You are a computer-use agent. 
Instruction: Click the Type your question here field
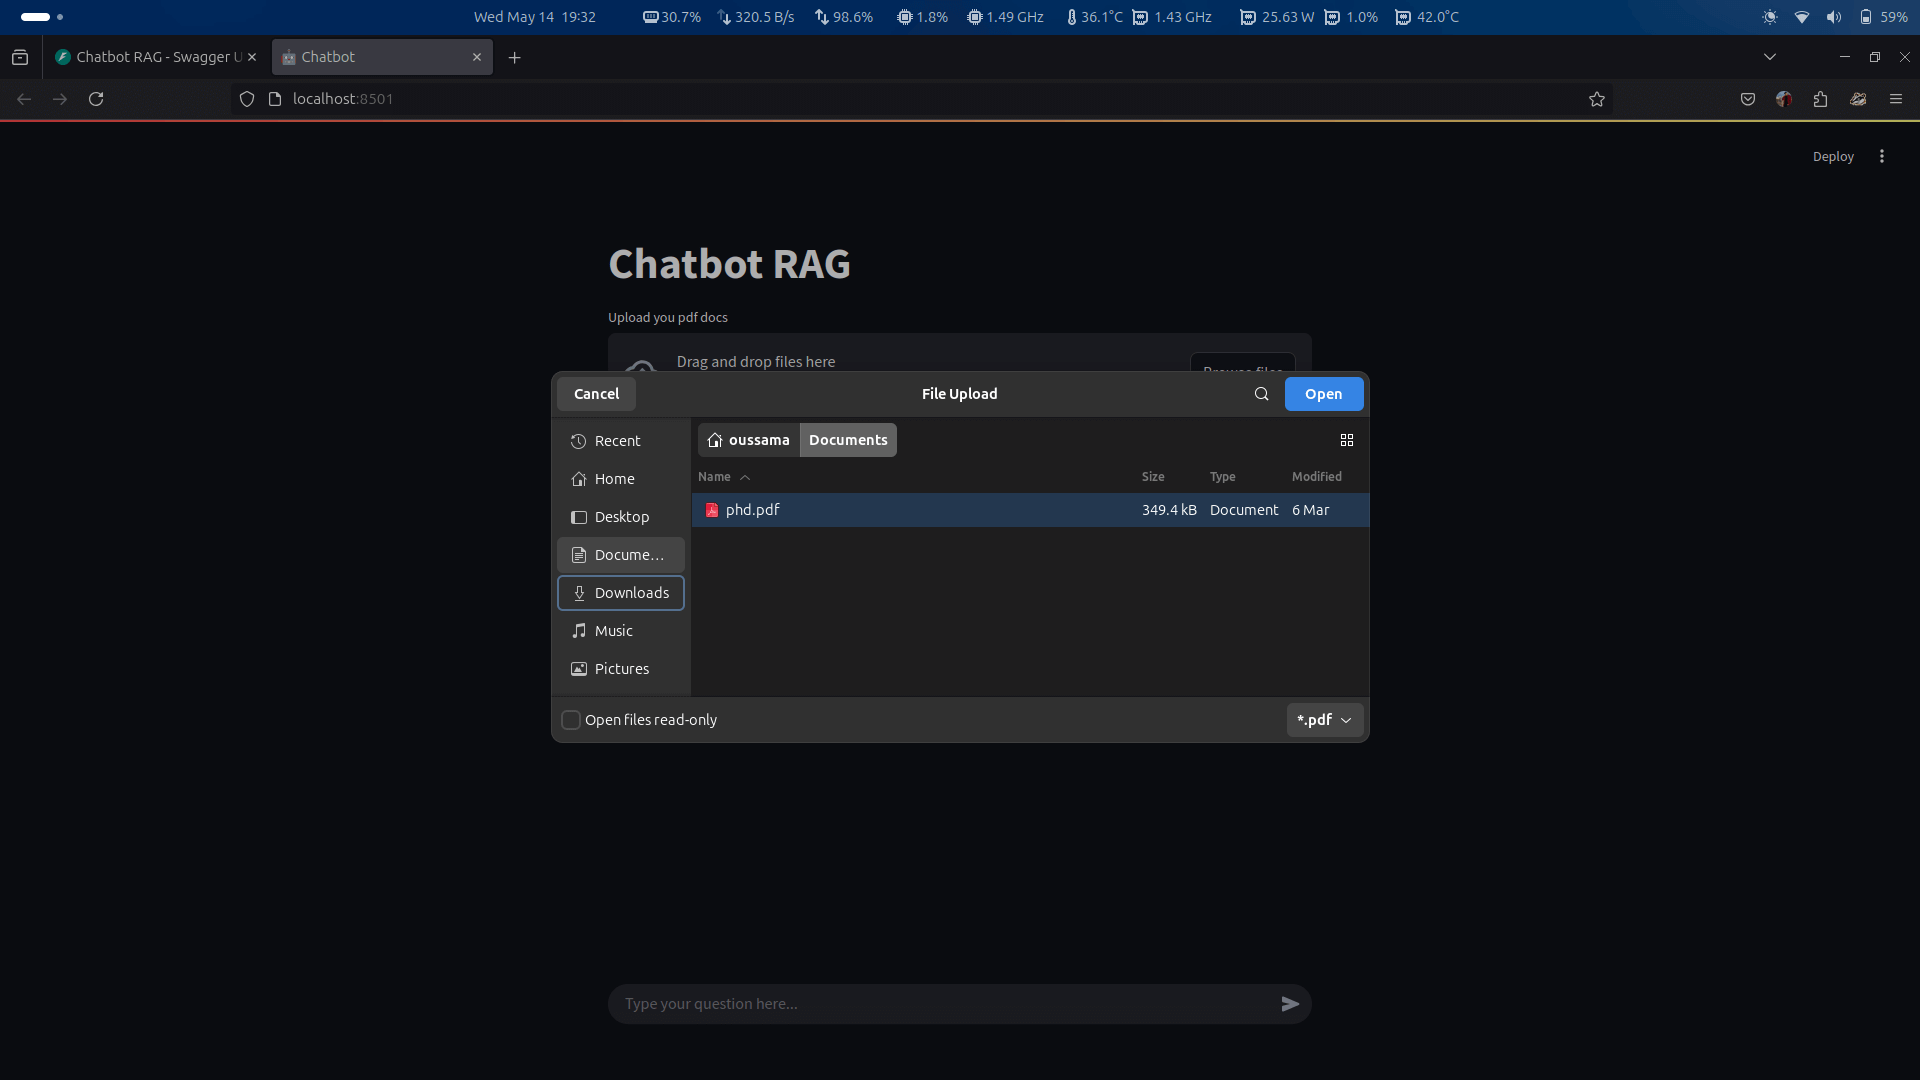[940, 1004]
